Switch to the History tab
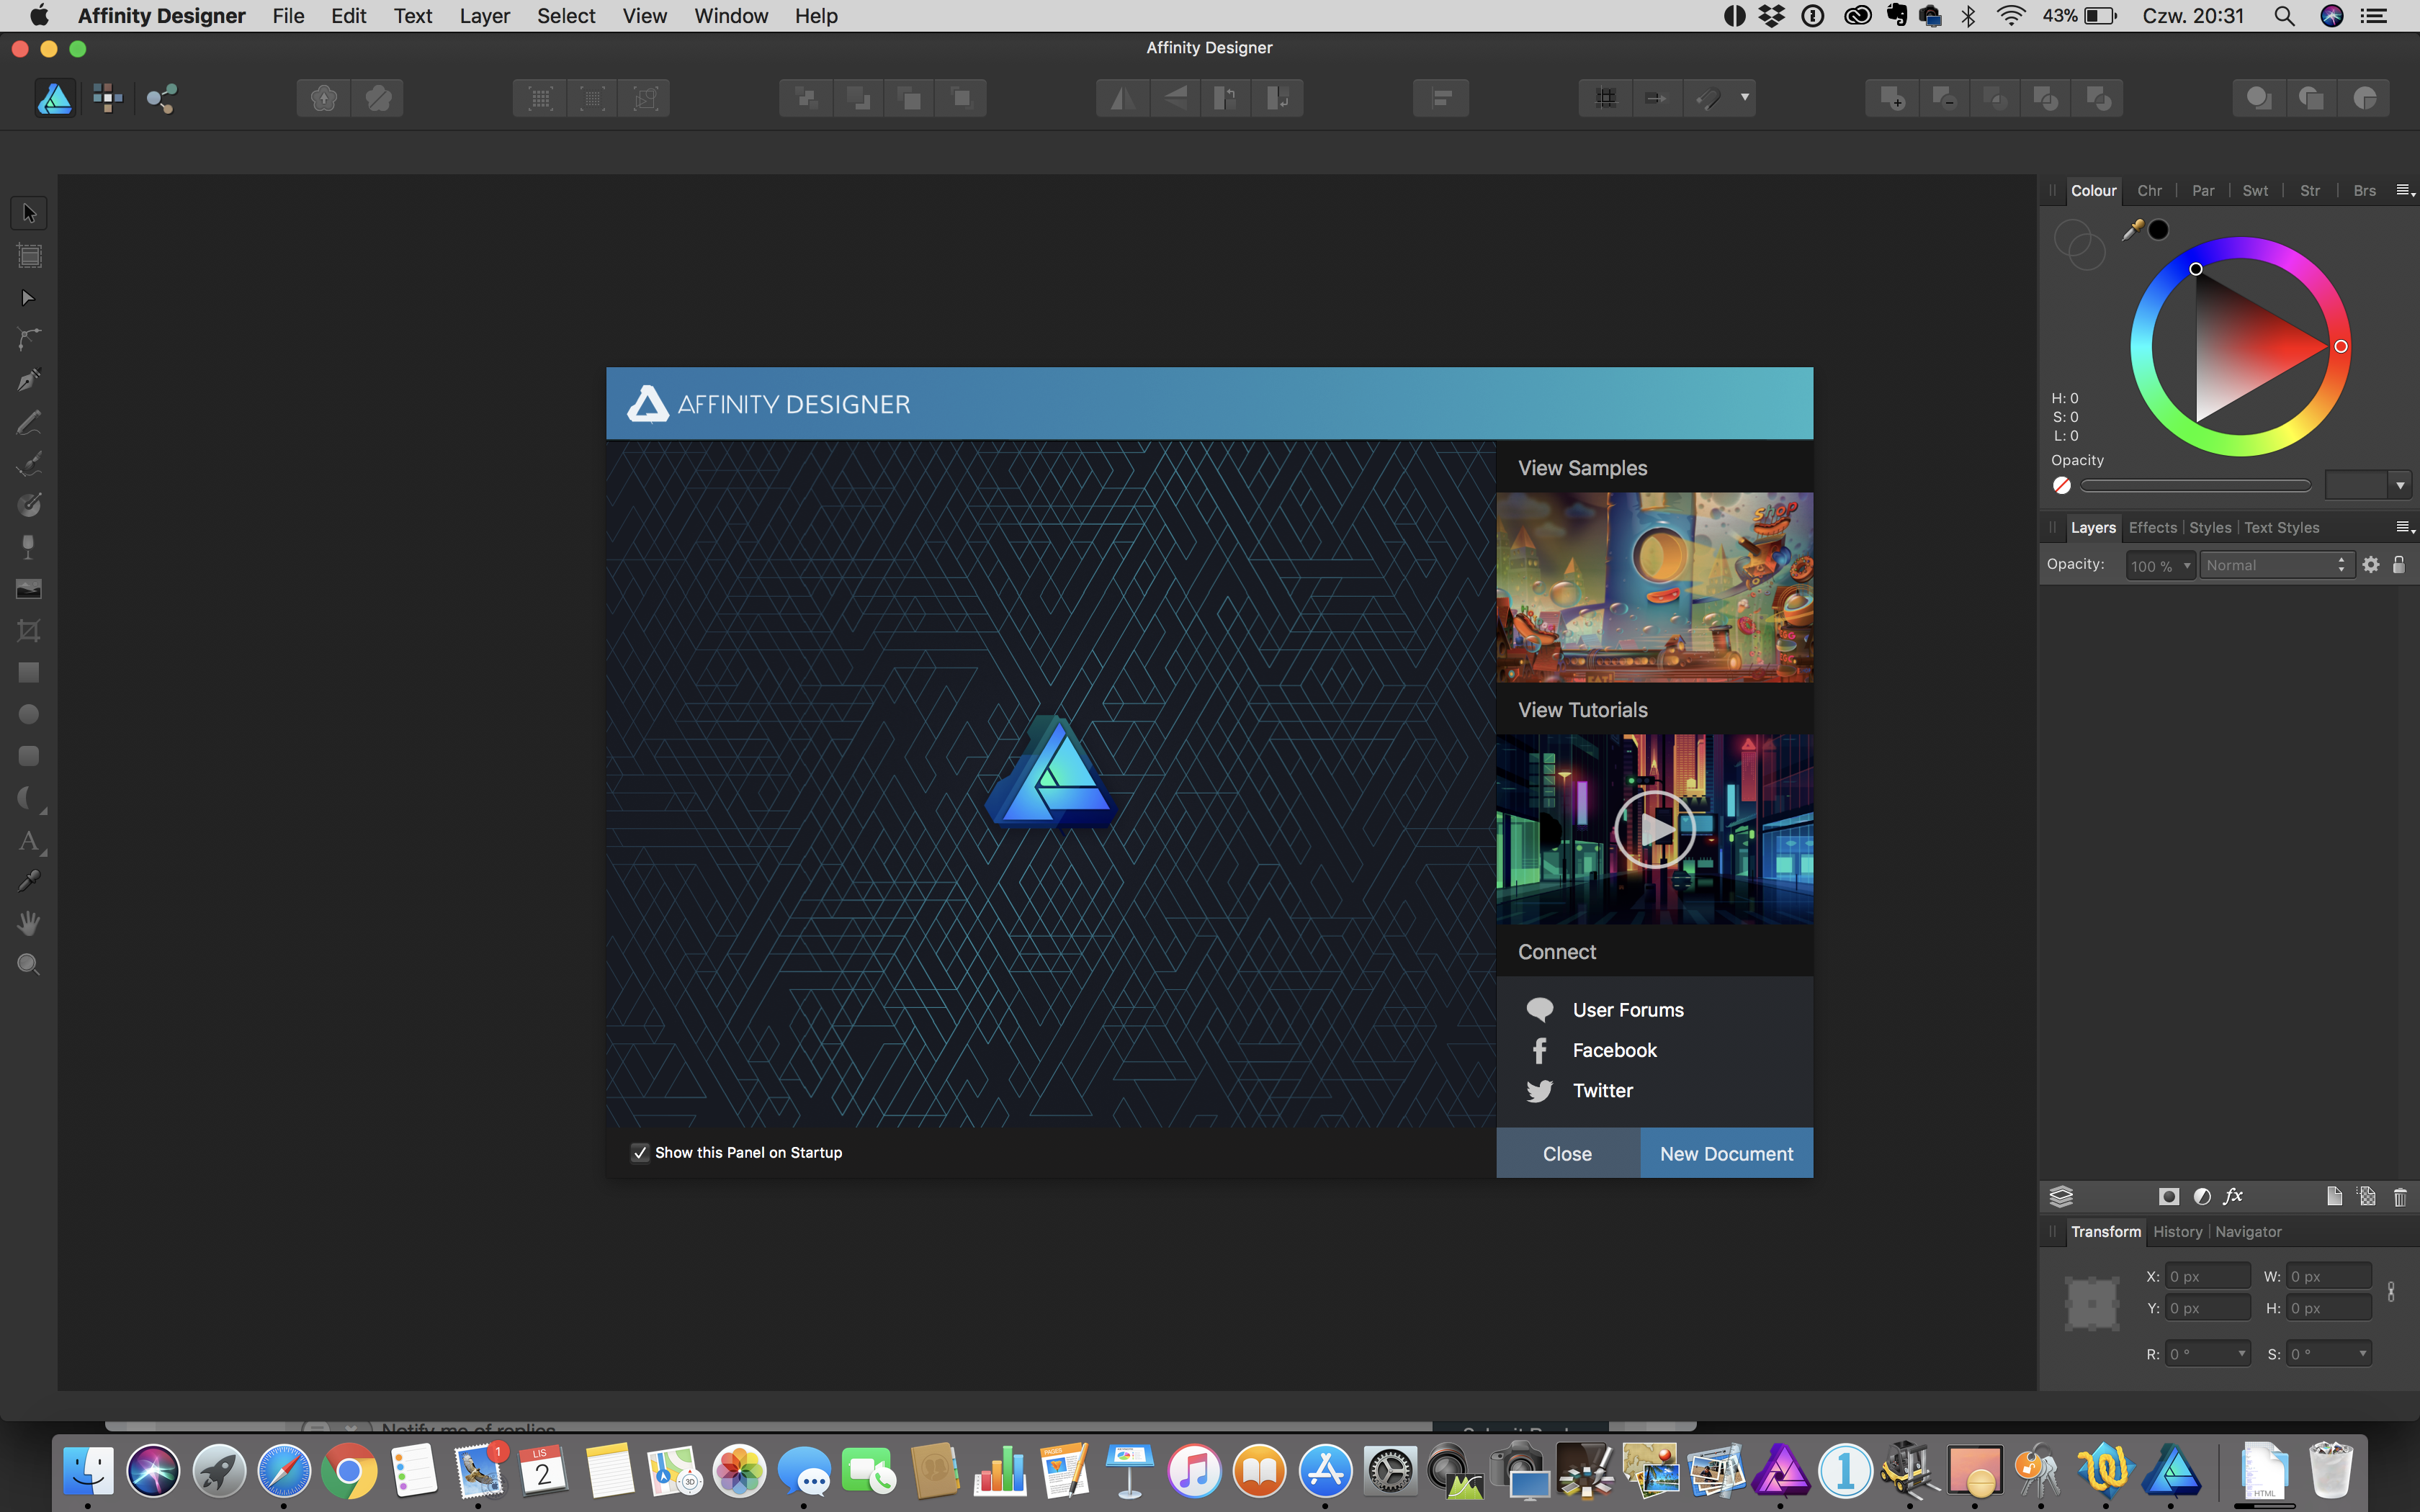Viewport: 2420px width, 1512px height. tap(2177, 1232)
